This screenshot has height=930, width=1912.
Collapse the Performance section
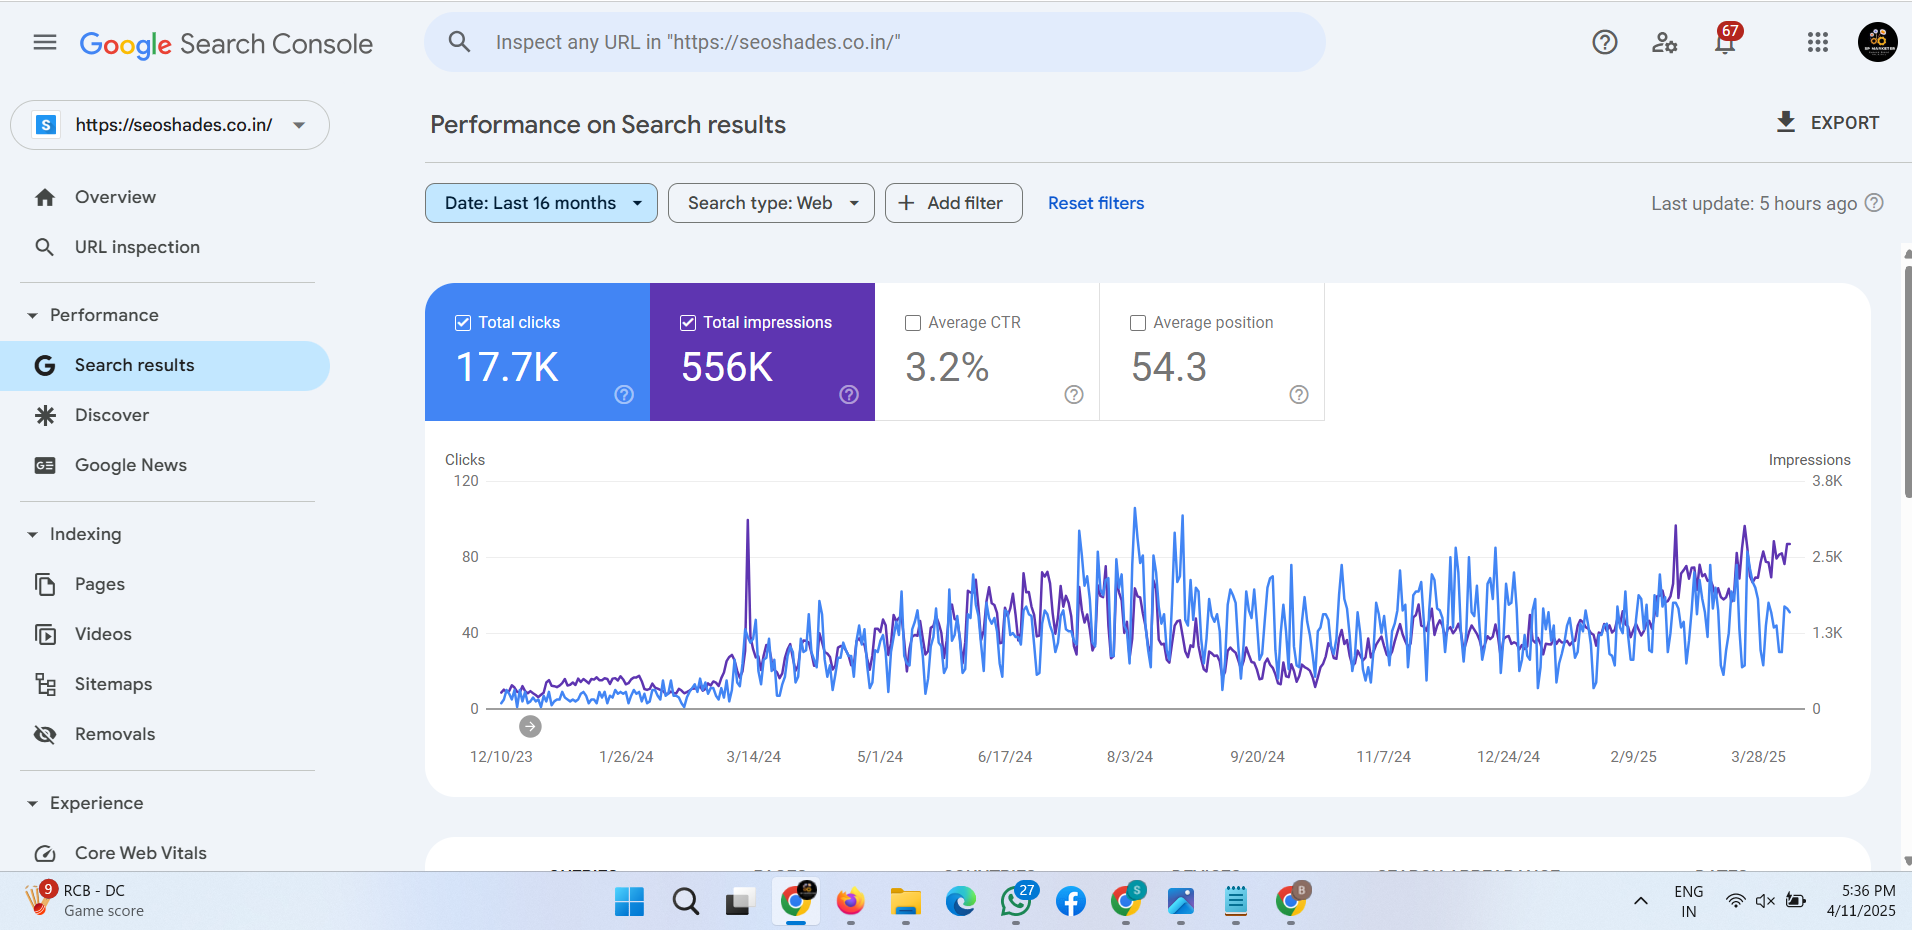[32, 315]
